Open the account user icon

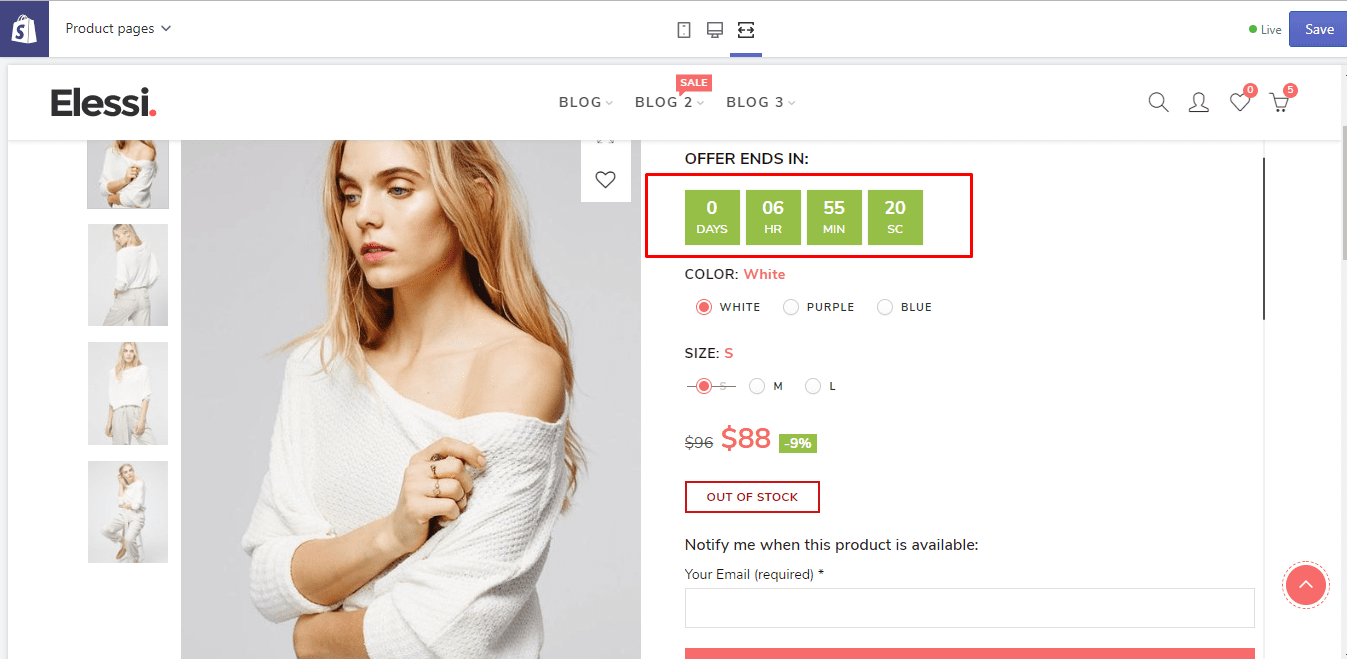click(x=1198, y=102)
